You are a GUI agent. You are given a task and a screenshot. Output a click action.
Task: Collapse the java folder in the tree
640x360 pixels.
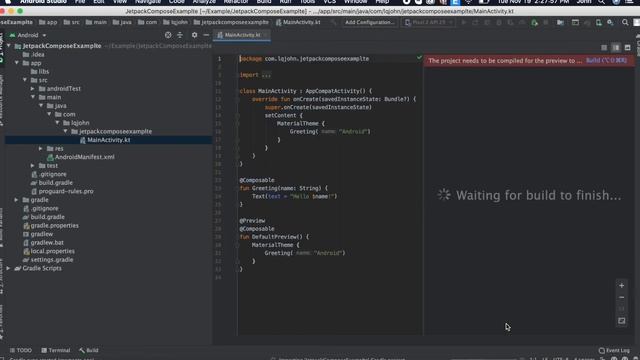coord(41,106)
